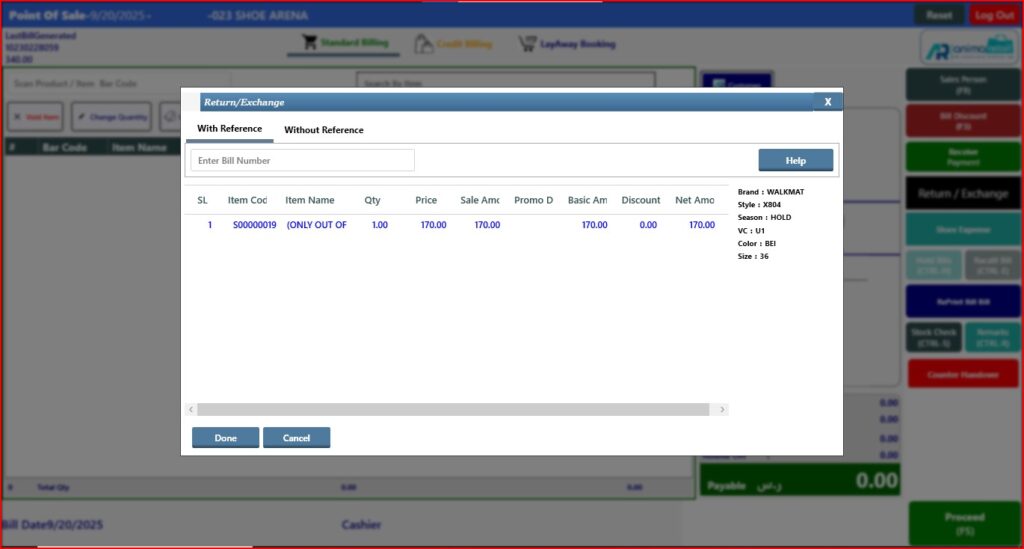Click the Void Item X icon
Screen dimensions: 1024x549
point(17,117)
